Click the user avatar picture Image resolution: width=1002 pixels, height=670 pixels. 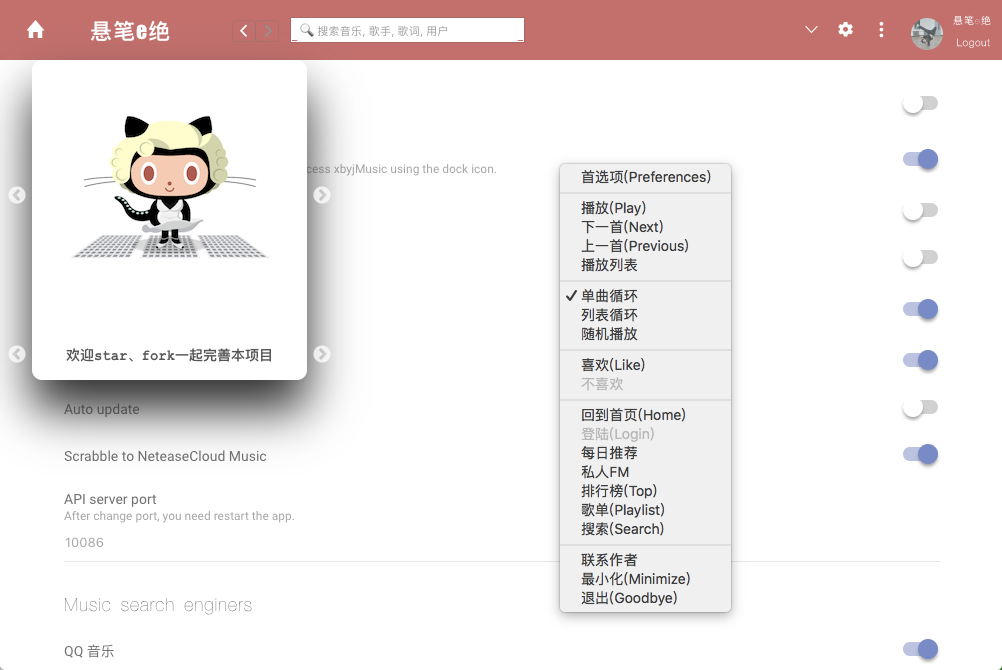coord(927,34)
